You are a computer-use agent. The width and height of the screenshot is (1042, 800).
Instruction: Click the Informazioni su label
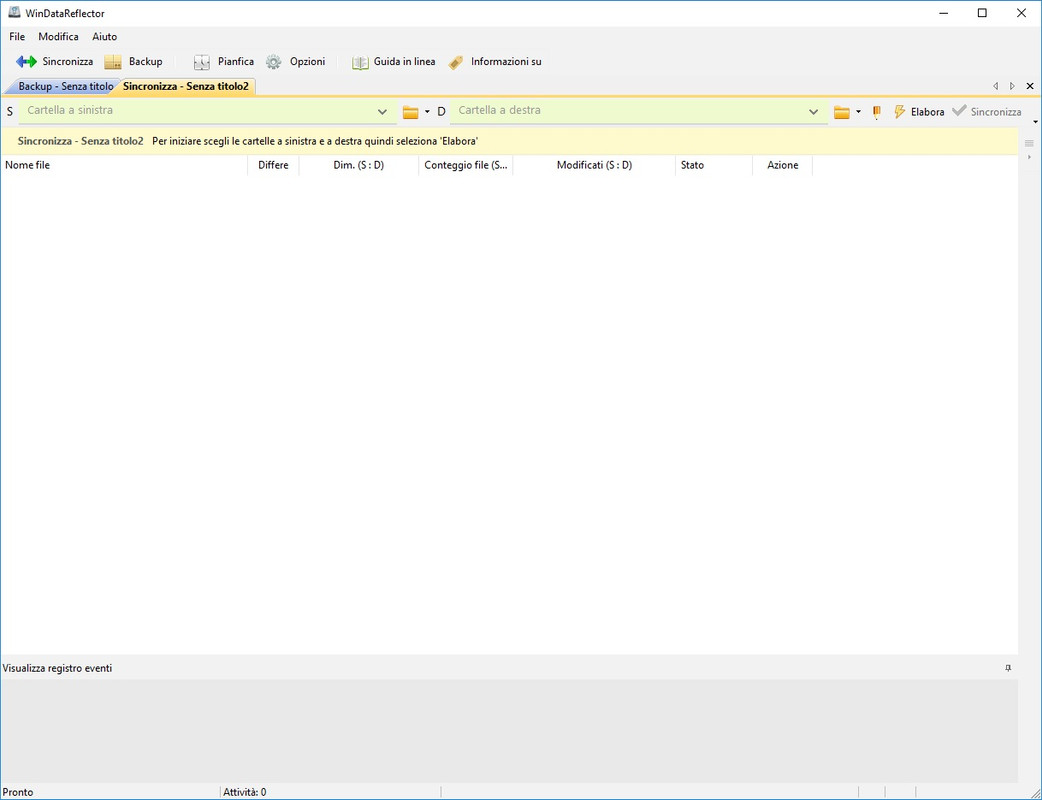click(x=506, y=61)
